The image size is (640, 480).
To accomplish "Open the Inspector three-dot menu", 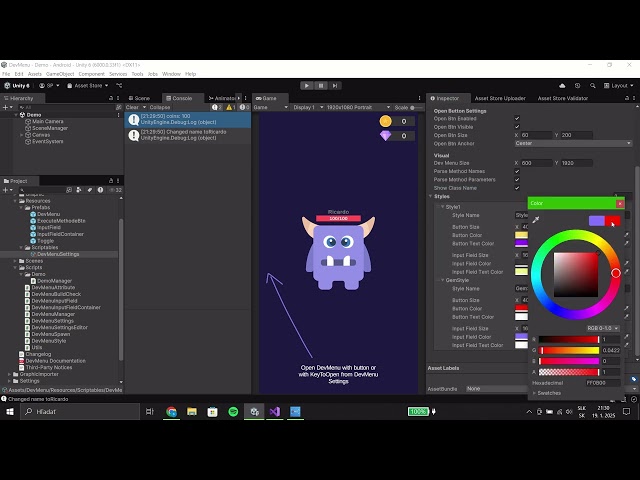I will pyautogui.click(x=634, y=98).
